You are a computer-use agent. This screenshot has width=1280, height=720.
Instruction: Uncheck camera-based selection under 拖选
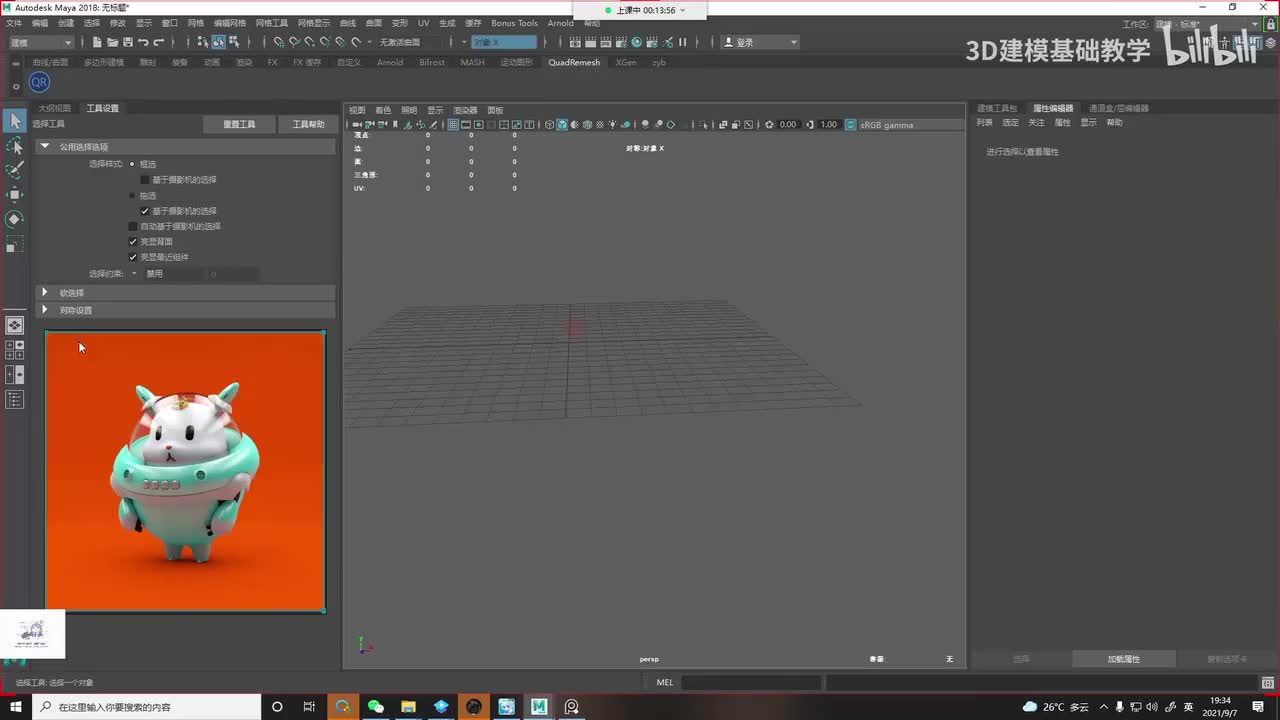(145, 211)
